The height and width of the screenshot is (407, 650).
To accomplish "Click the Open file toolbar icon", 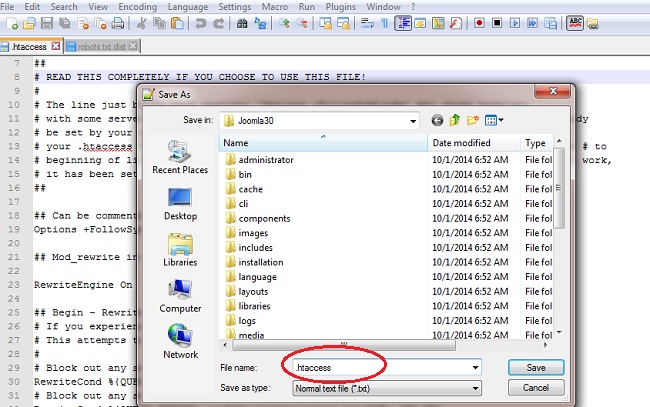I will pyautogui.click(x=29, y=23).
